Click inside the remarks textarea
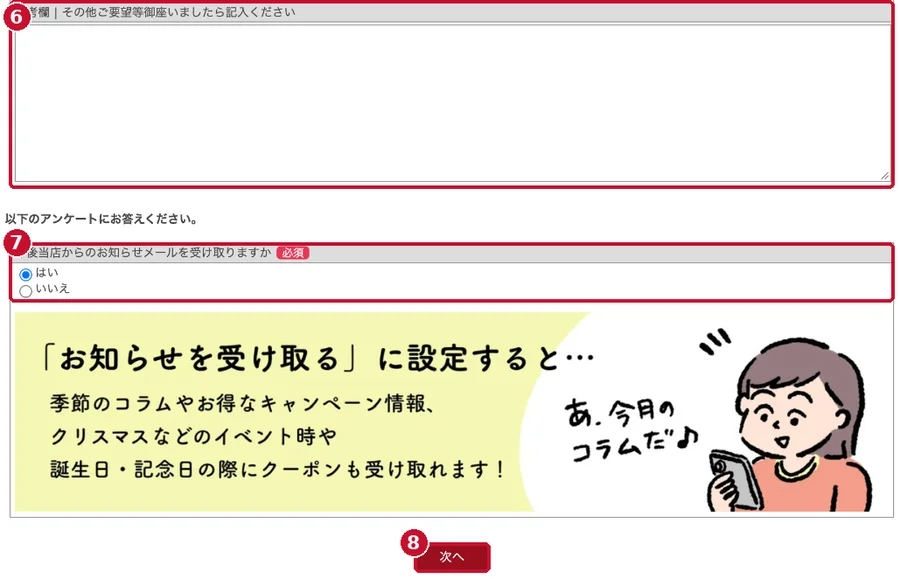 click(x=452, y=103)
